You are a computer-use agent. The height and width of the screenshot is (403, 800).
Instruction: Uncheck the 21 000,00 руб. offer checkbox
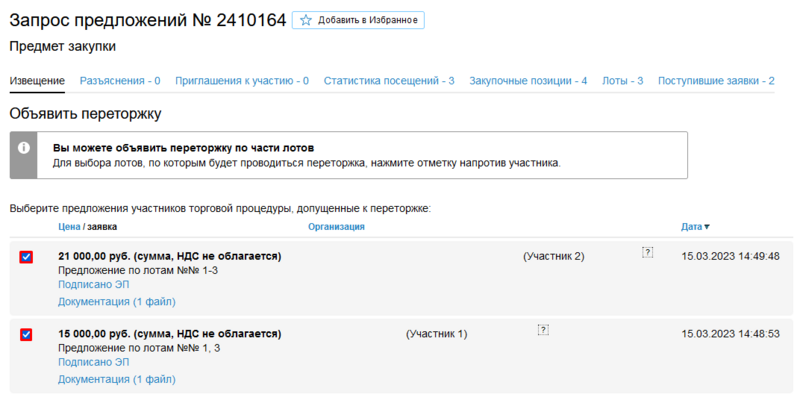tap(26, 257)
